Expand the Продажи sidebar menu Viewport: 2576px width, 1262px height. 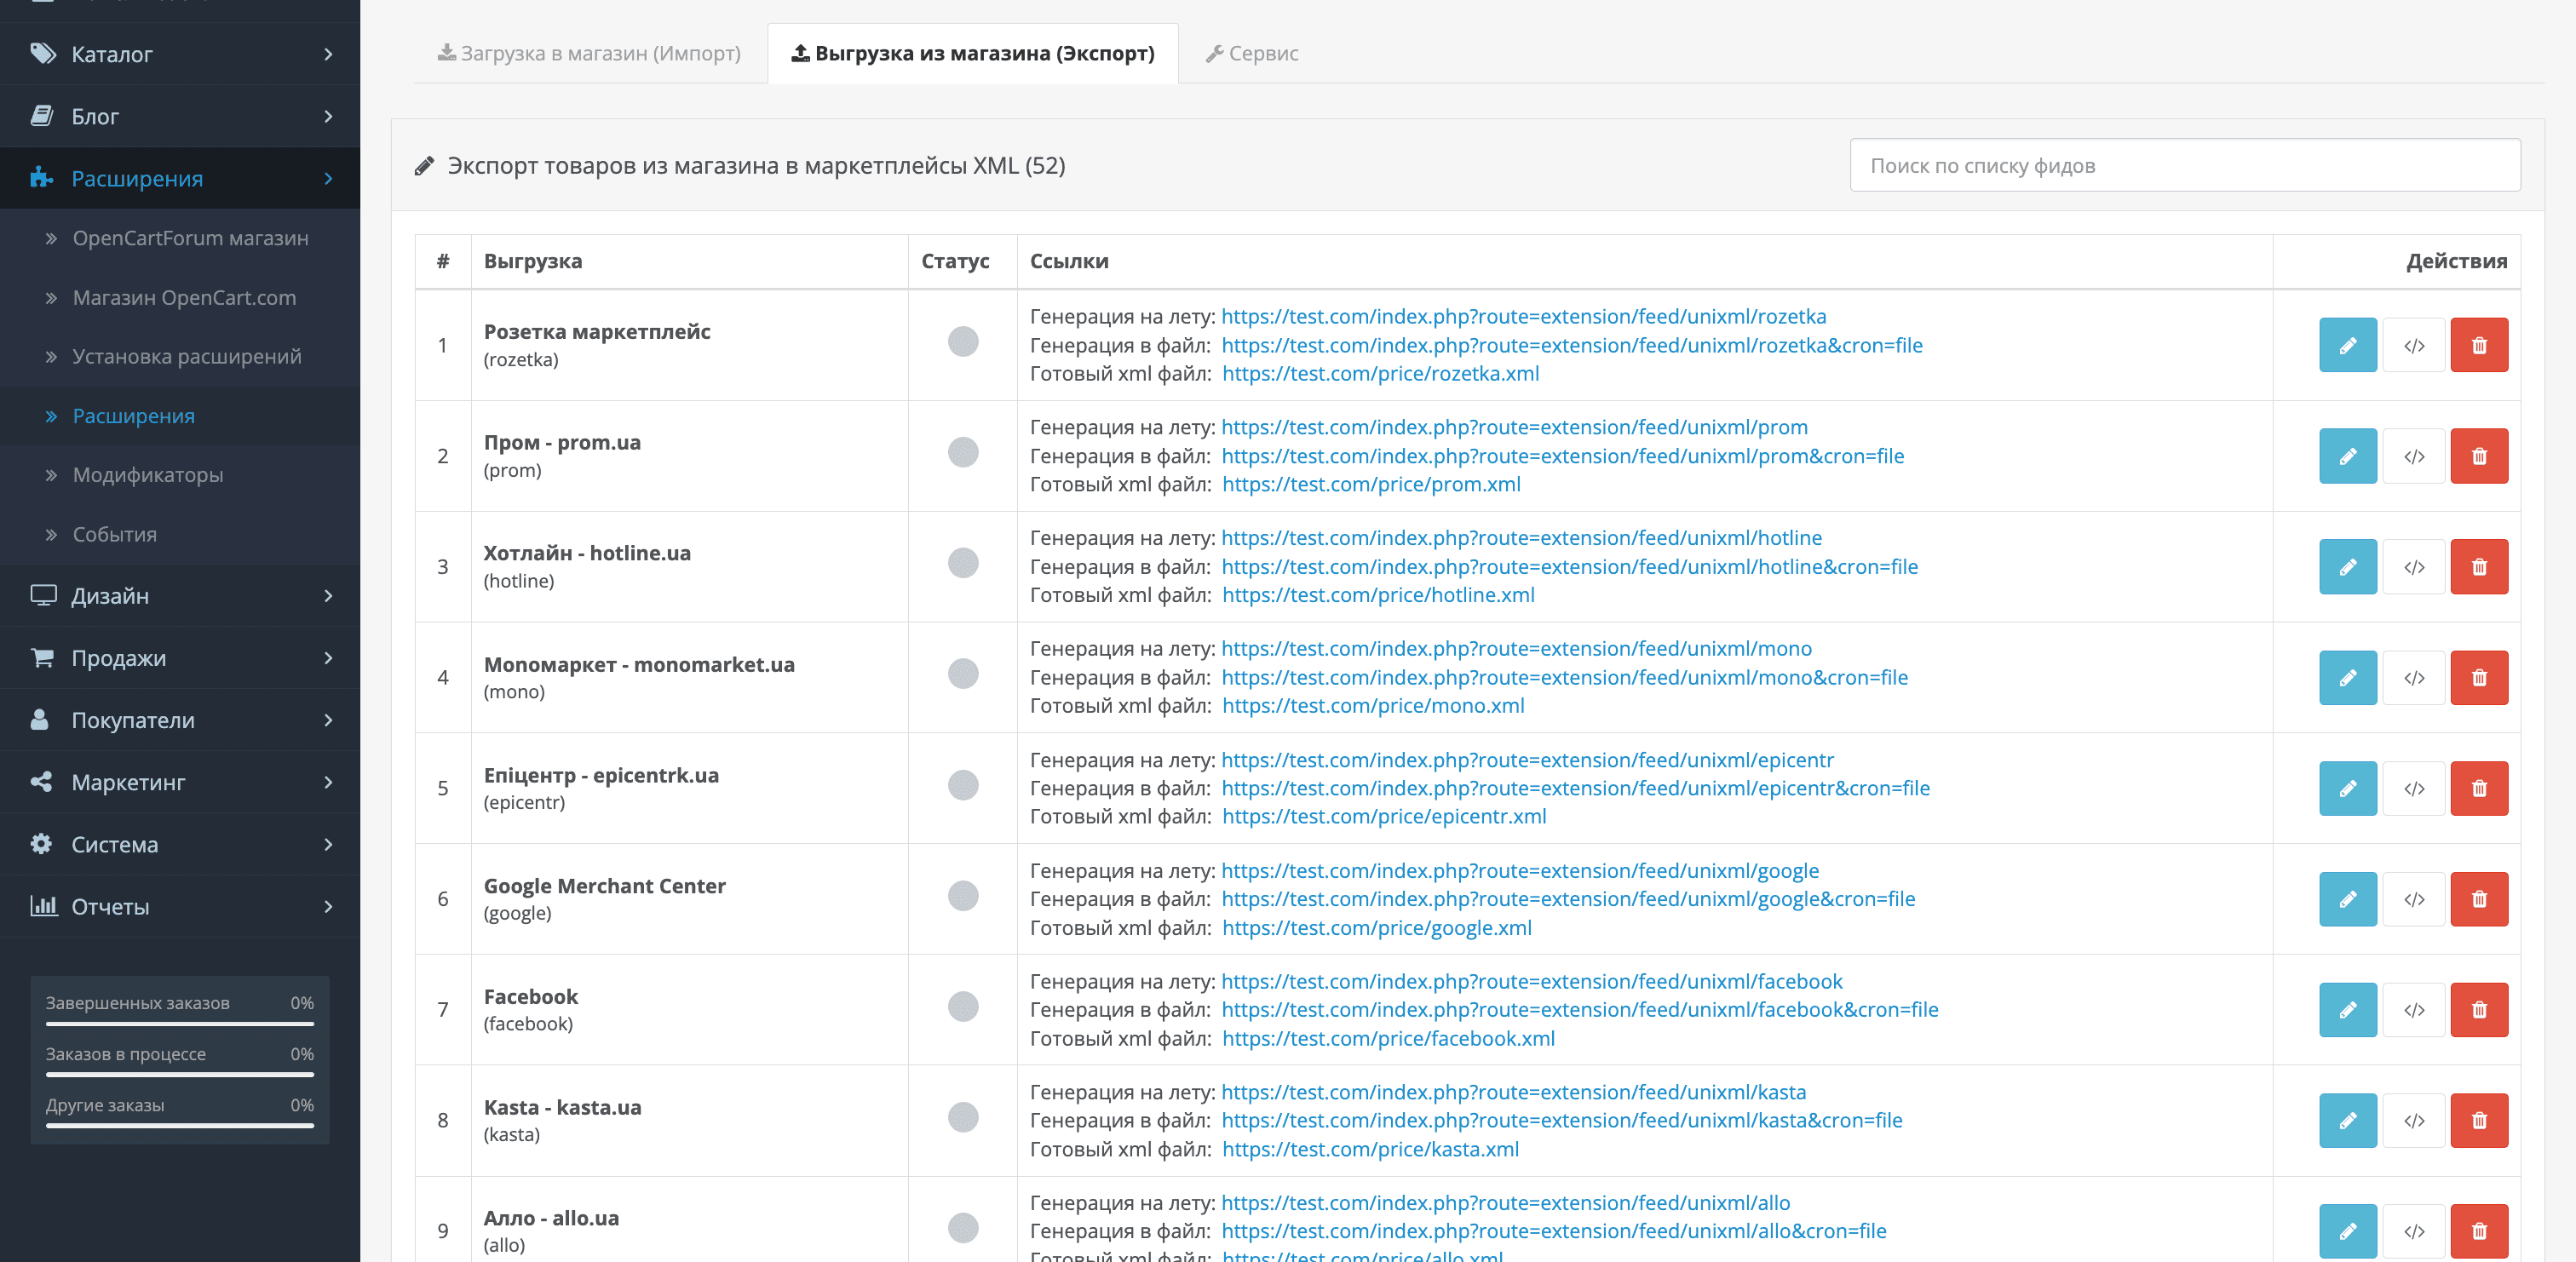pyautogui.click(x=180, y=658)
